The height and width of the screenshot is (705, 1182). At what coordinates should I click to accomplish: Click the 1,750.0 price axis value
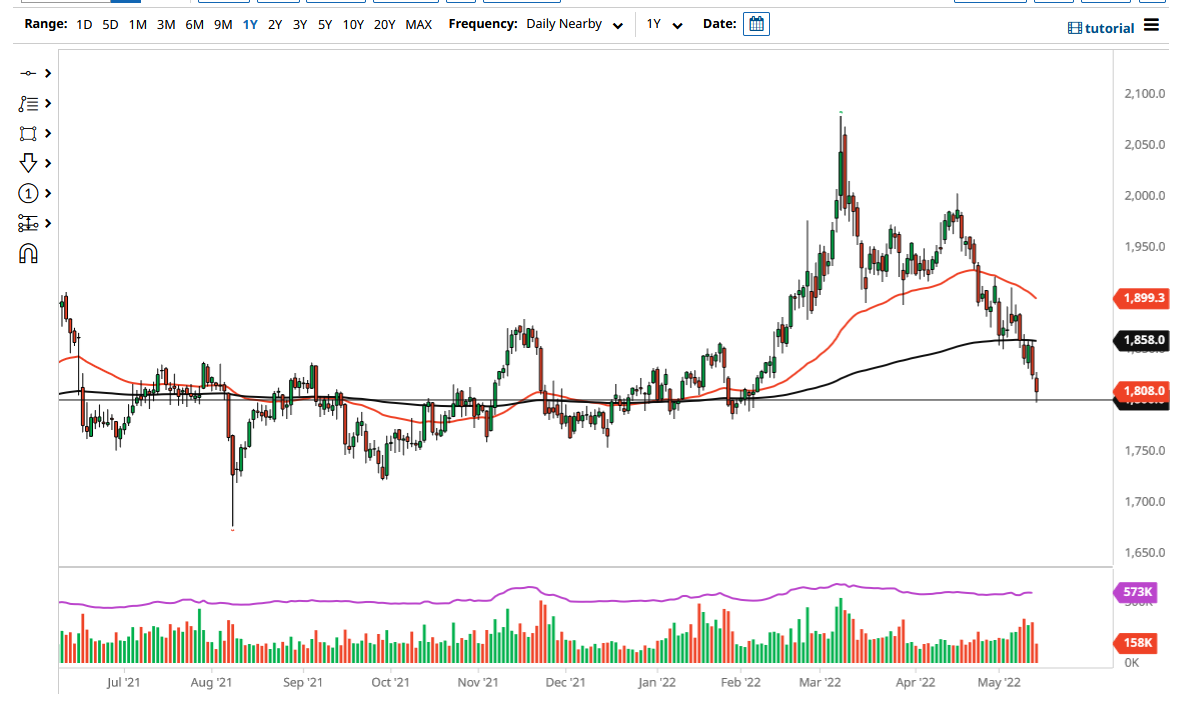click(1144, 450)
